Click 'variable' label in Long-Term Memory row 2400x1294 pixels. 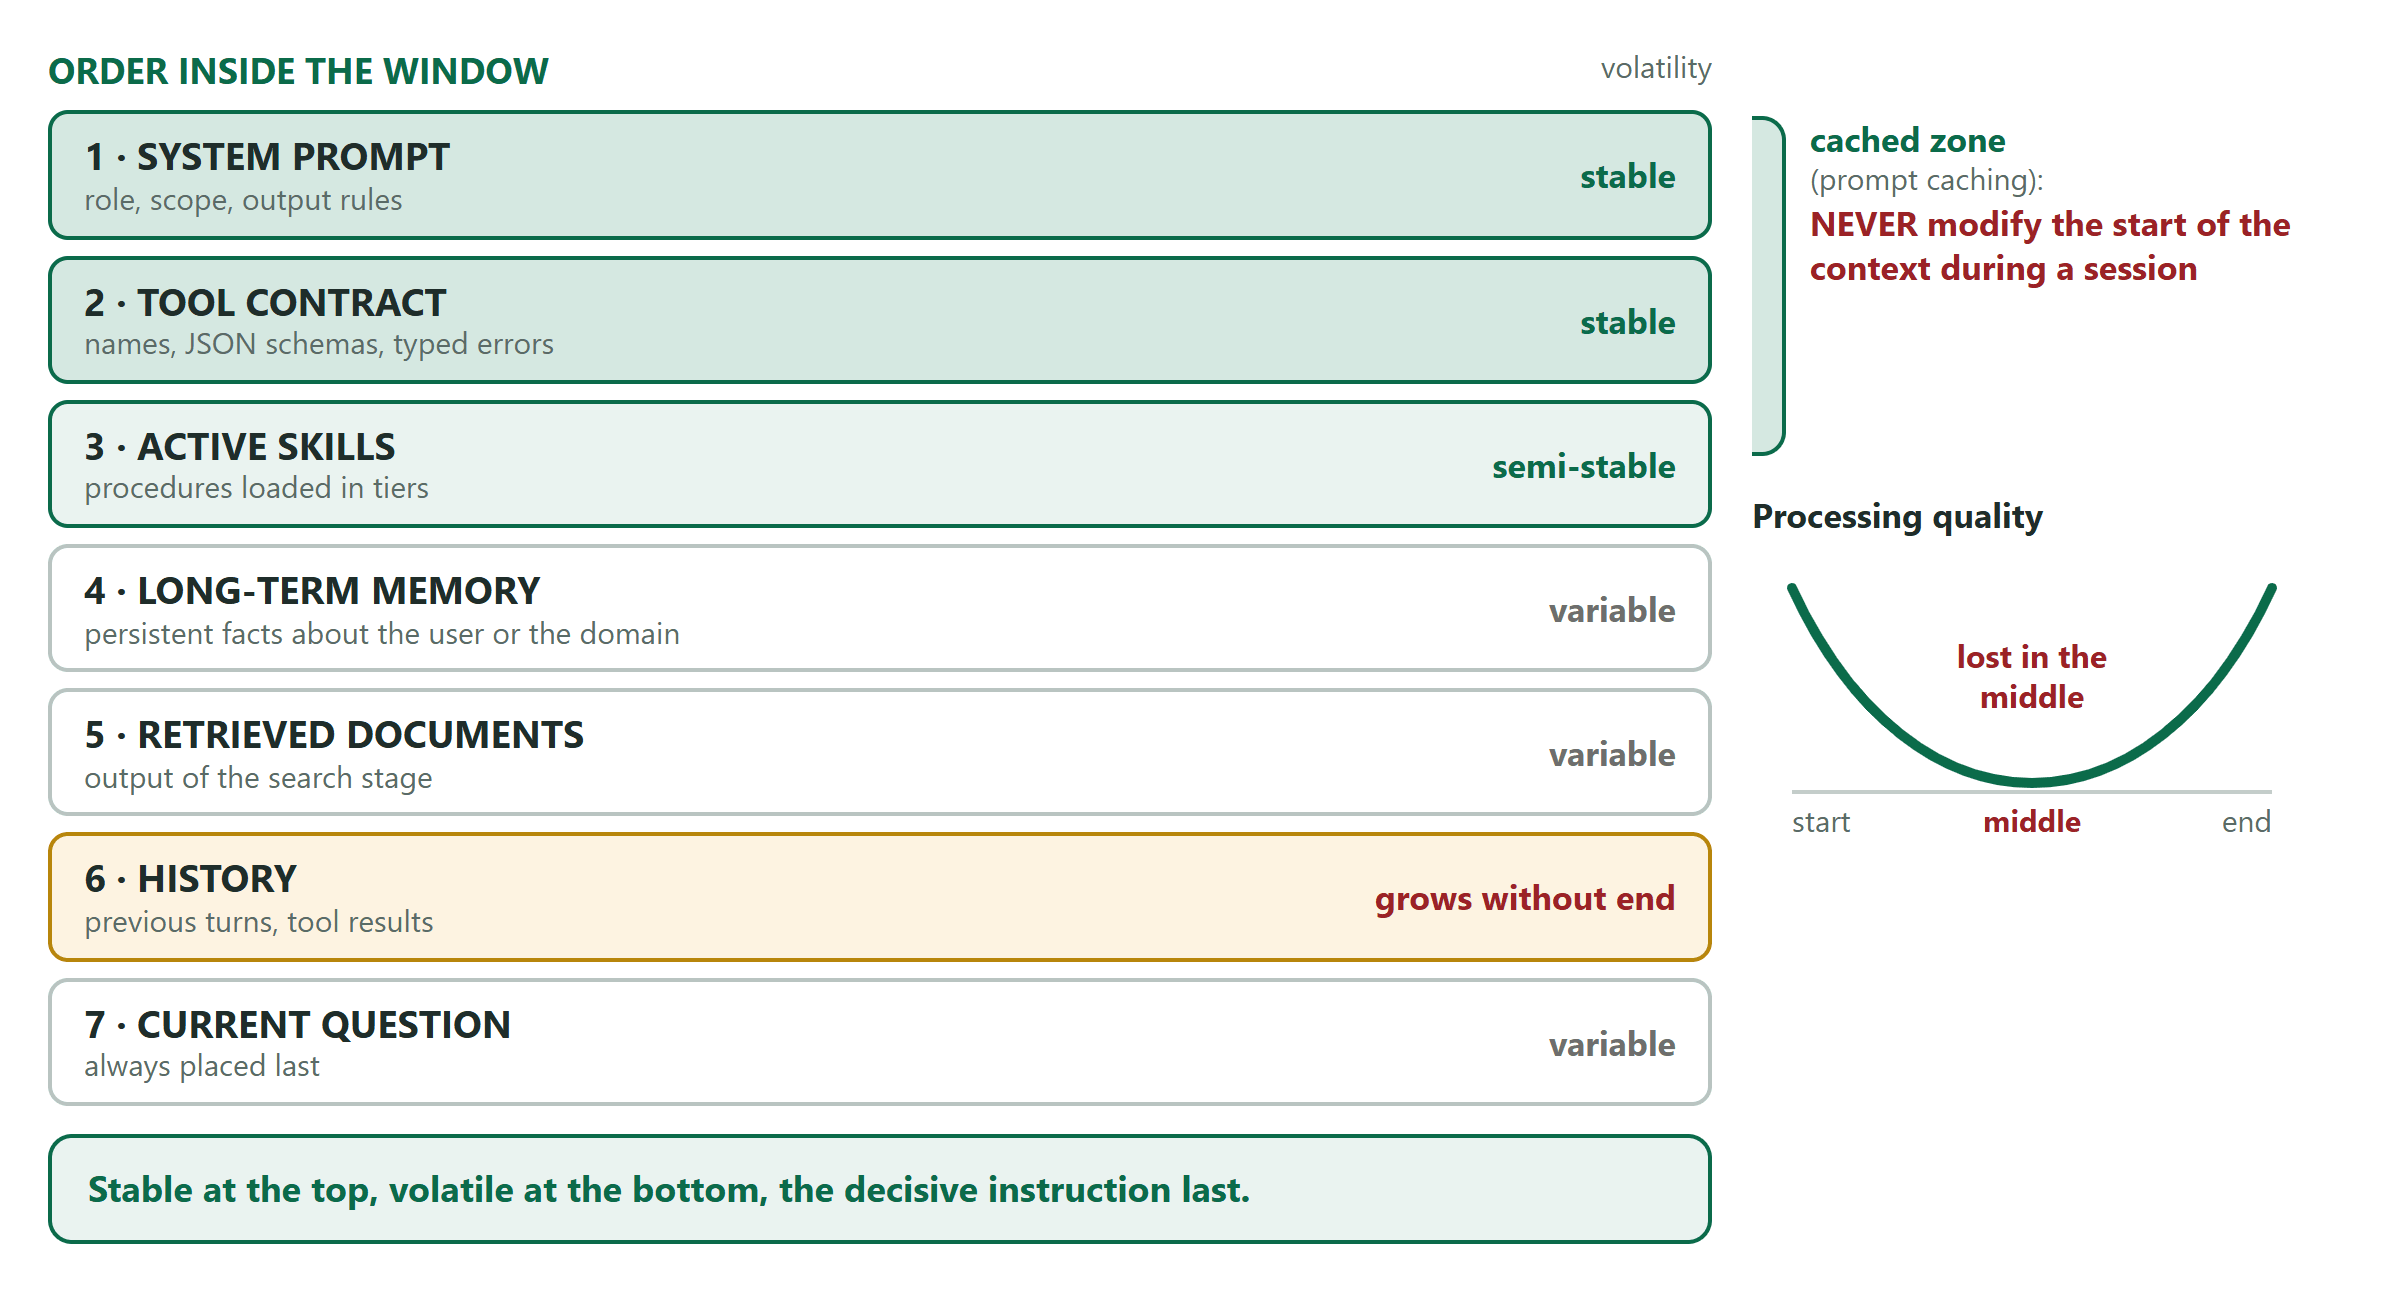pyautogui.click(x=1612, y=610)
